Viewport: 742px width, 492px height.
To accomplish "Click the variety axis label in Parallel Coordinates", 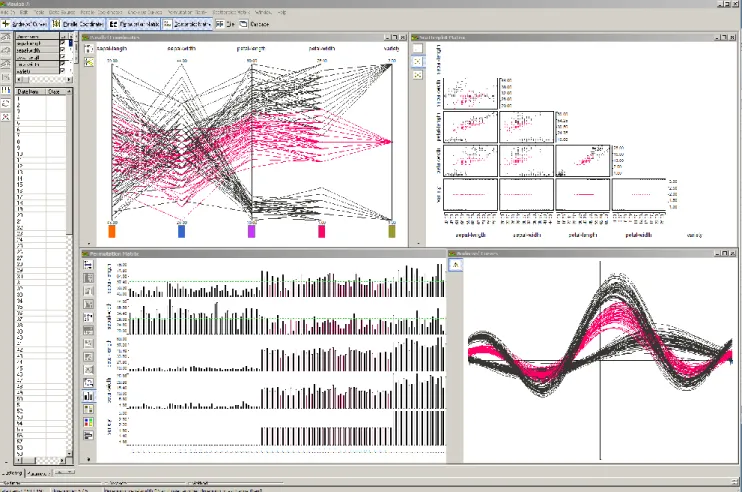I will click(x=391, y=48).
